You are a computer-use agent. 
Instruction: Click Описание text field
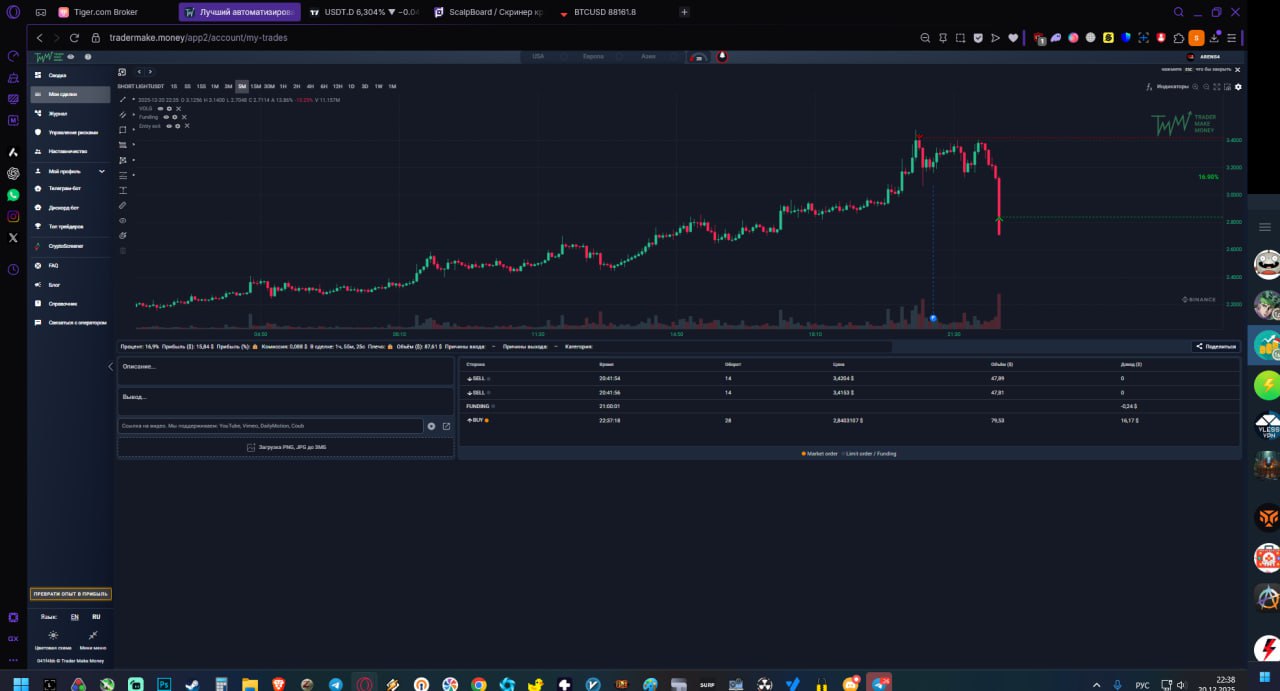(285, 371)
